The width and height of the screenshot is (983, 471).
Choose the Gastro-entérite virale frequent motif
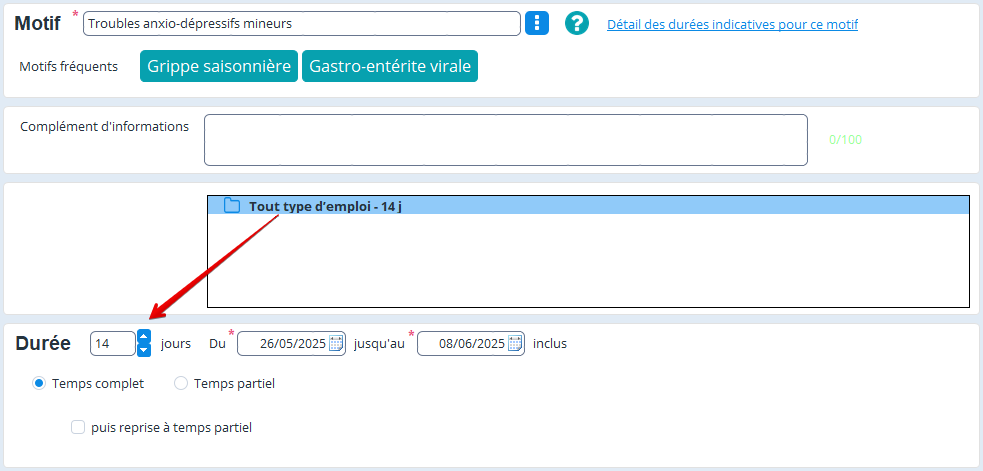(389, 67)
